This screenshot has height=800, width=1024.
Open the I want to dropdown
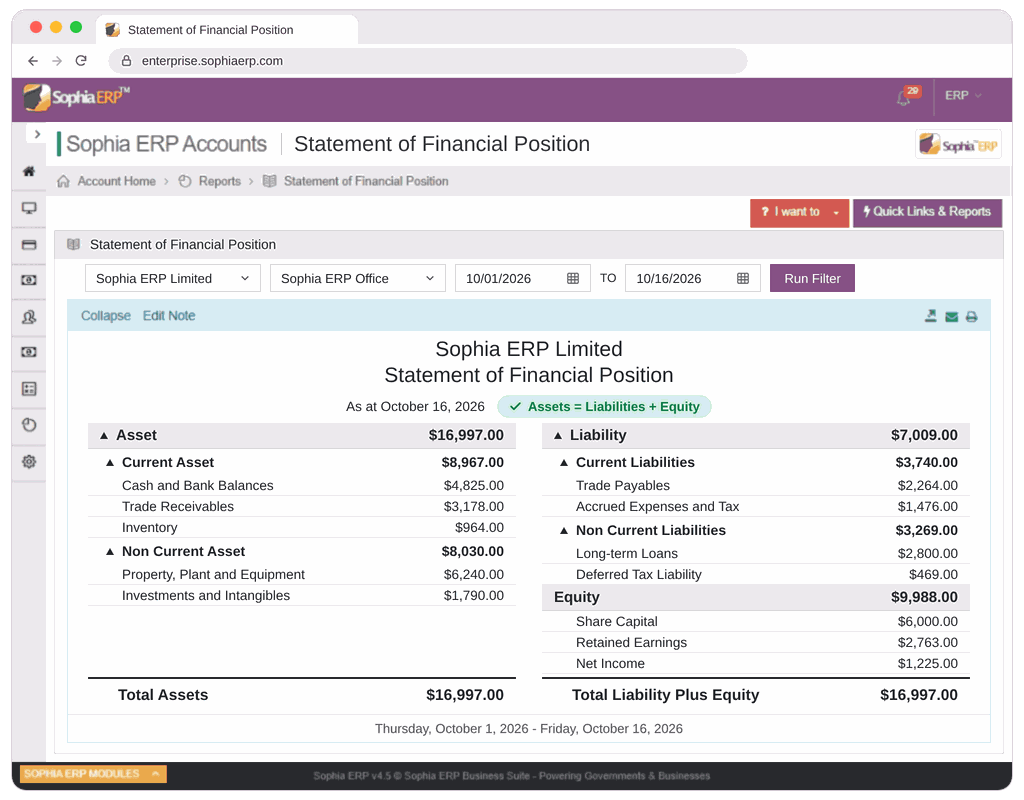(x=799, y=212)
